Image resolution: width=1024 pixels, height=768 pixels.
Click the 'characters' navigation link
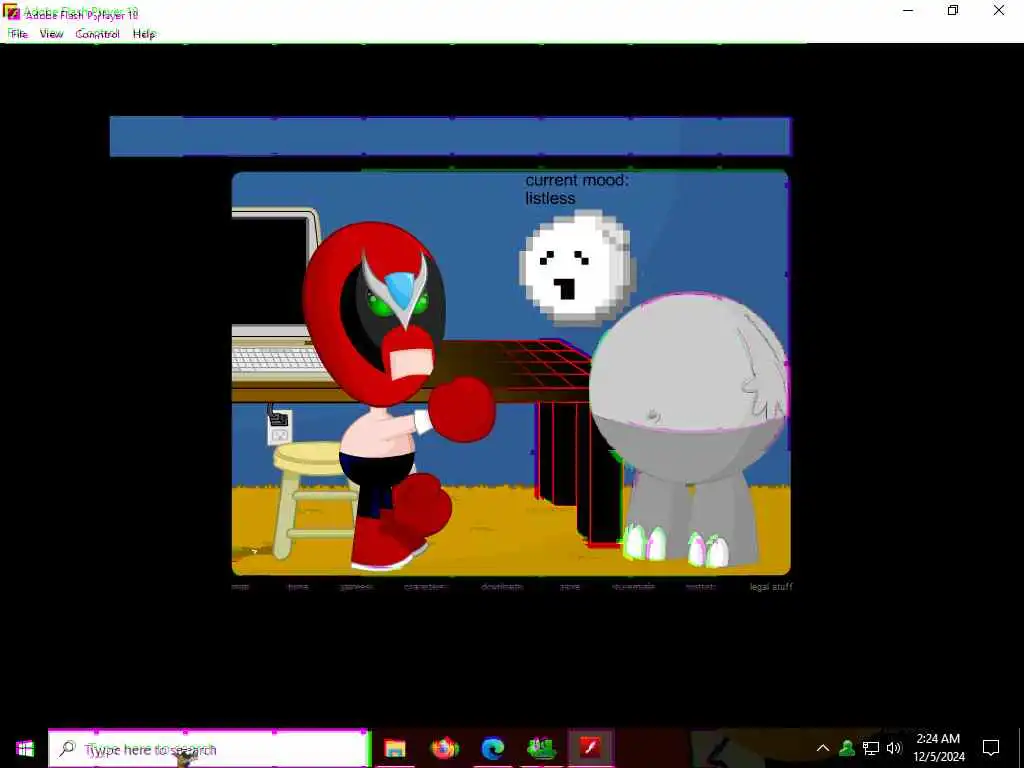[424, 587]
